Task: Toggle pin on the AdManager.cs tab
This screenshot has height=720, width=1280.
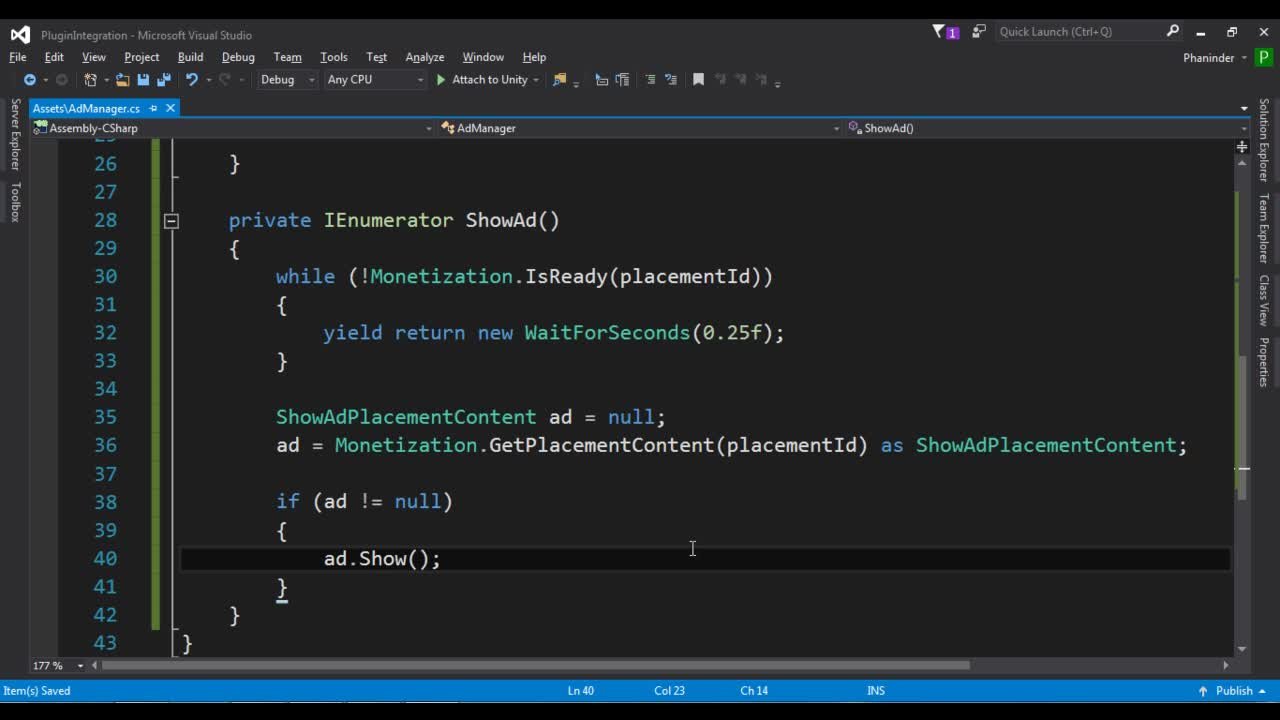Action: pos(153,108)
